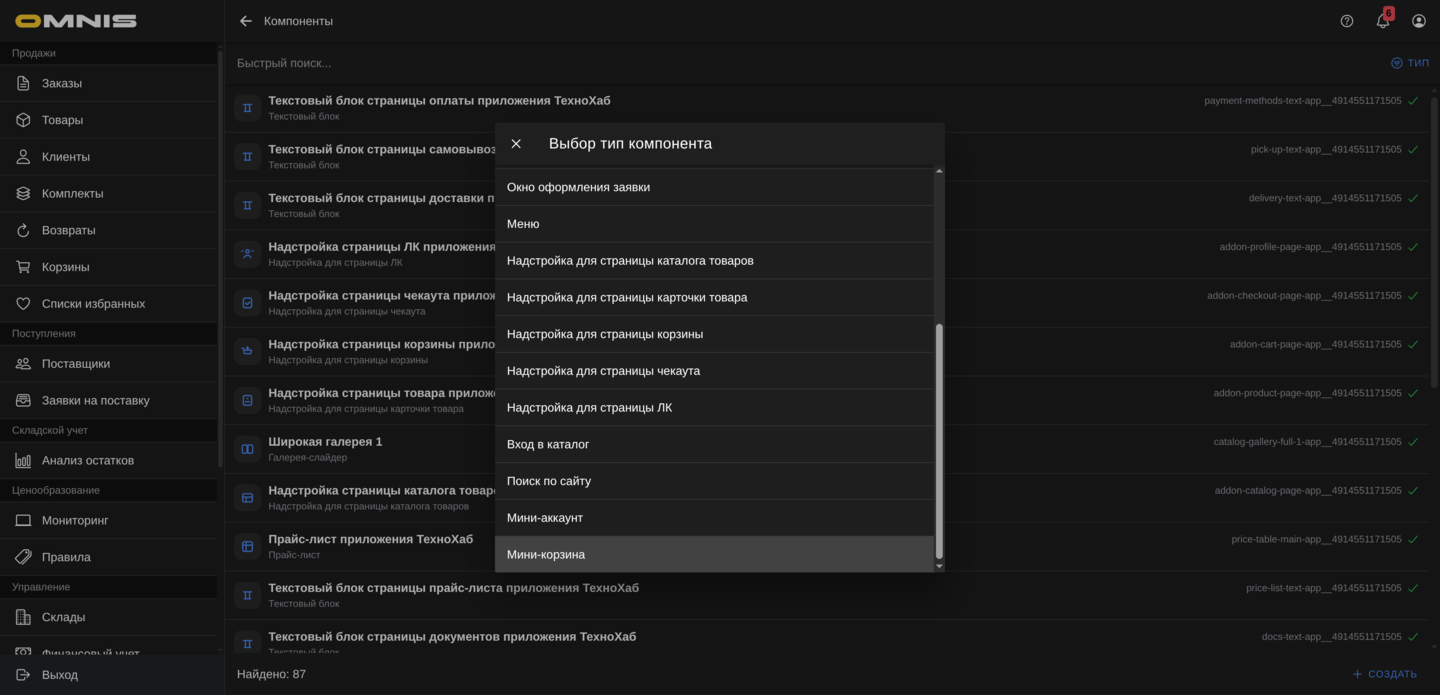1440x695 pixels.
Task: Select Мини-корзина from the type list
Action: point(546,554)
